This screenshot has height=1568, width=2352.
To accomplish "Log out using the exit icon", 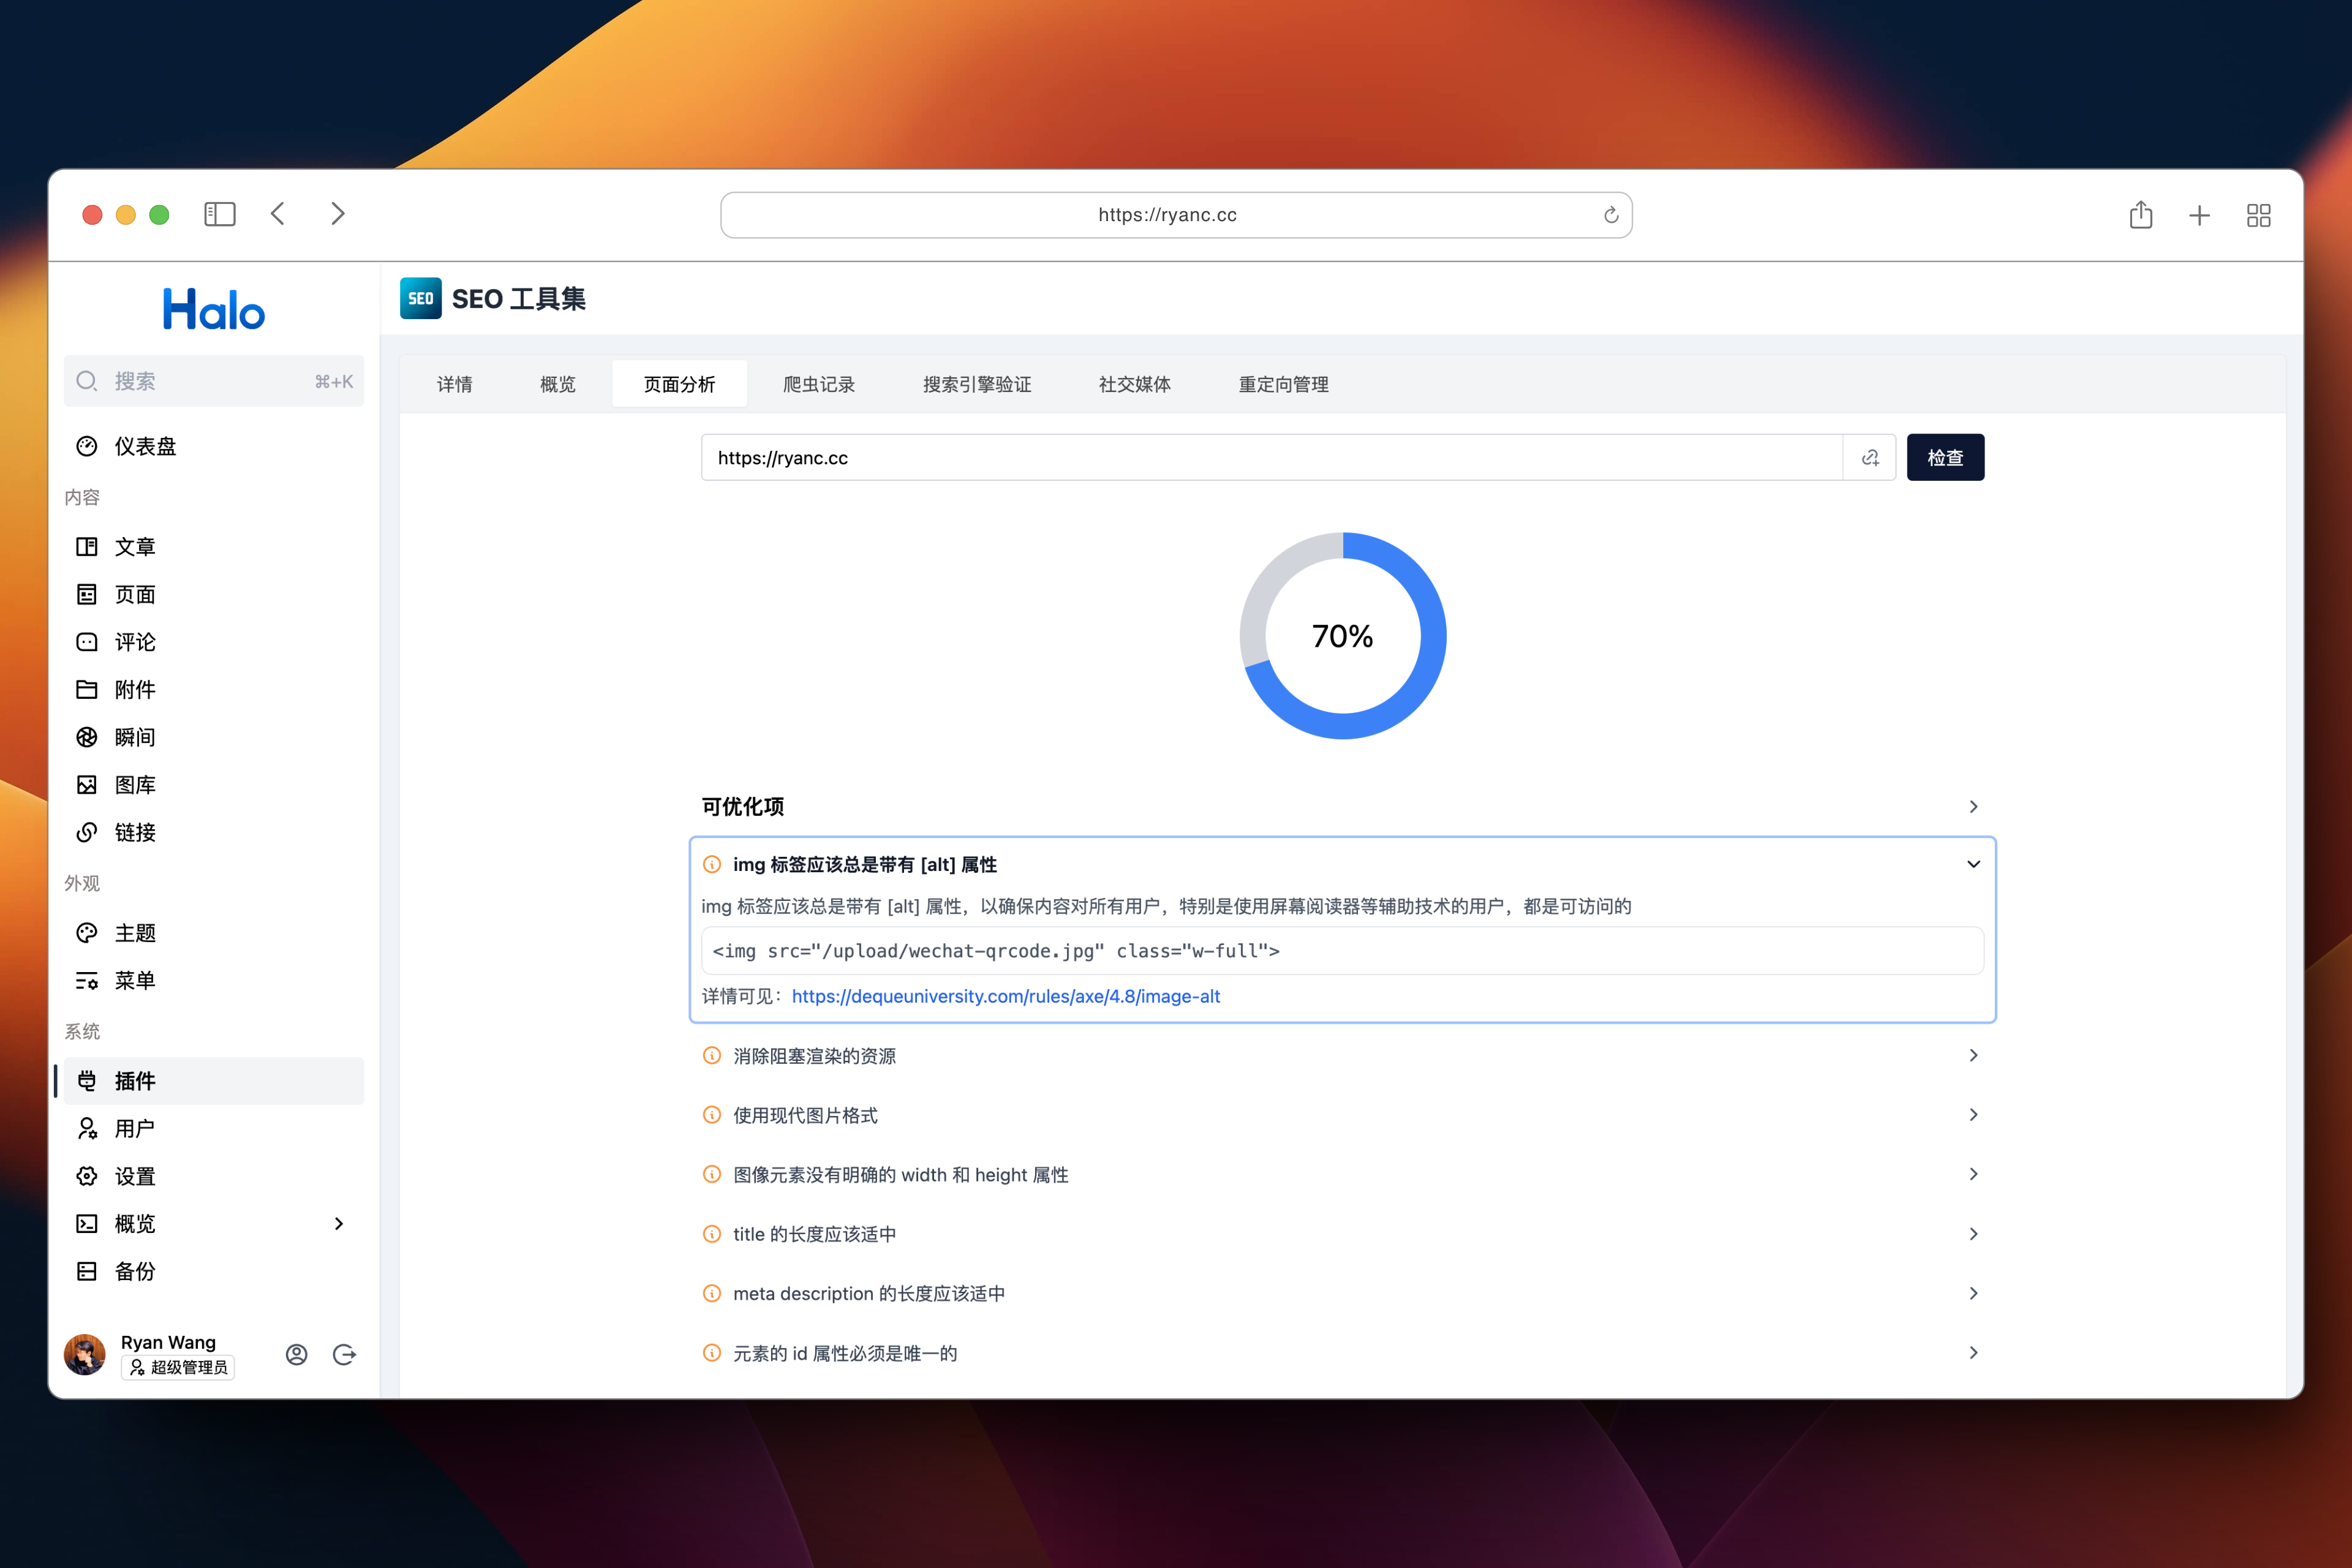I will [x=344, y=1354].
